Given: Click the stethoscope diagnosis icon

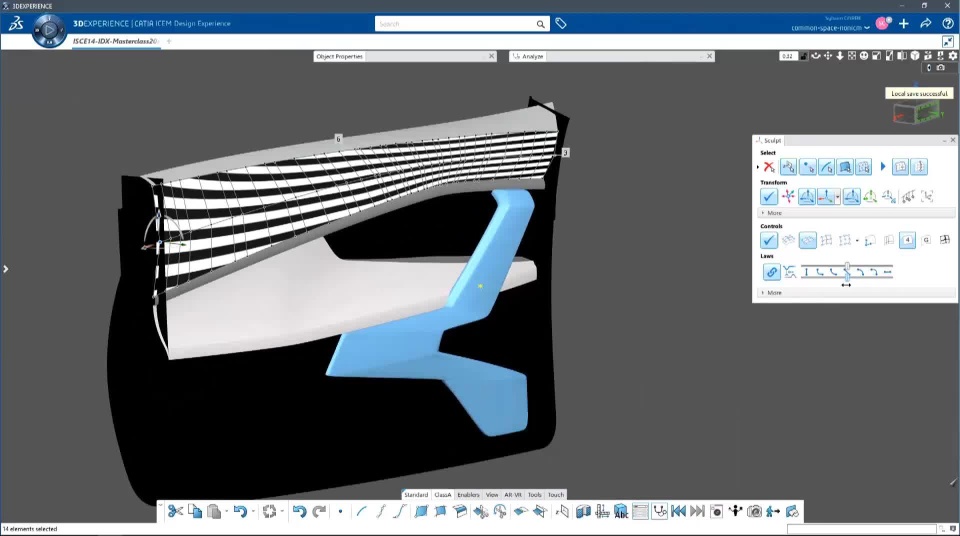Looking at the screenshot, I should tap(659, 511).
